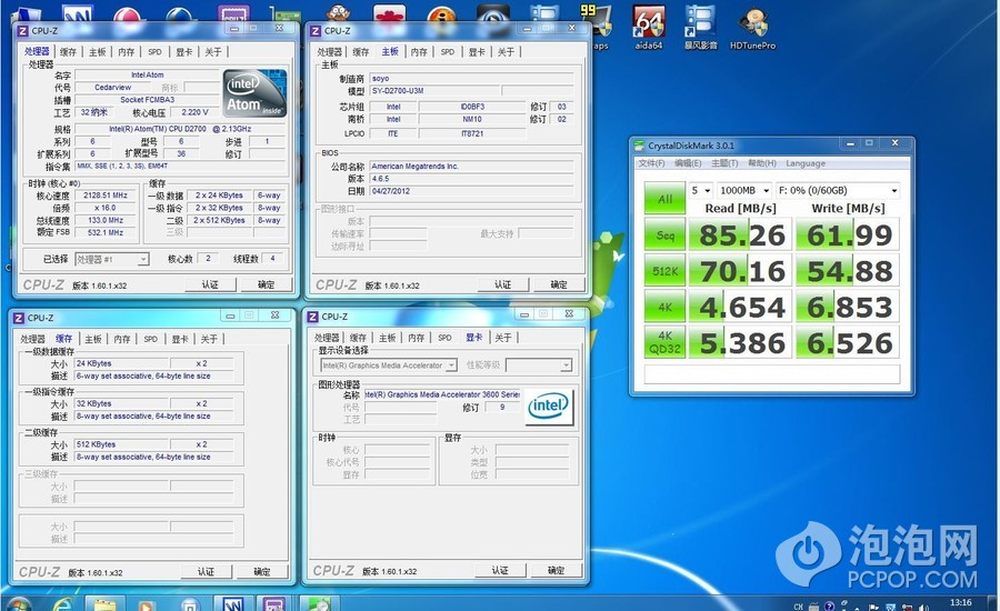Open the 性能等级 dropdown in graphics window
The width and height of the screenshot is (1000, 611).
click(539, 365)
